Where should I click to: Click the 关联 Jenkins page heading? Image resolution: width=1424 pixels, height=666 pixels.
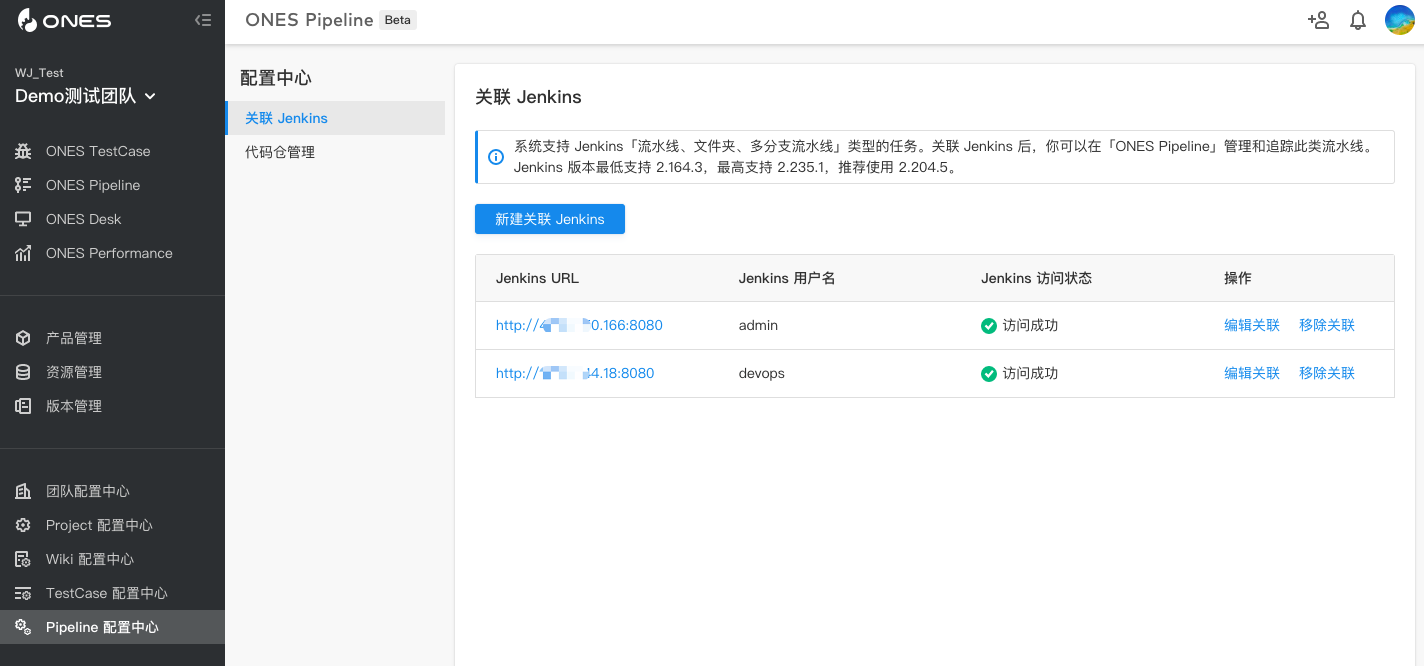click(x=528, y=97)
